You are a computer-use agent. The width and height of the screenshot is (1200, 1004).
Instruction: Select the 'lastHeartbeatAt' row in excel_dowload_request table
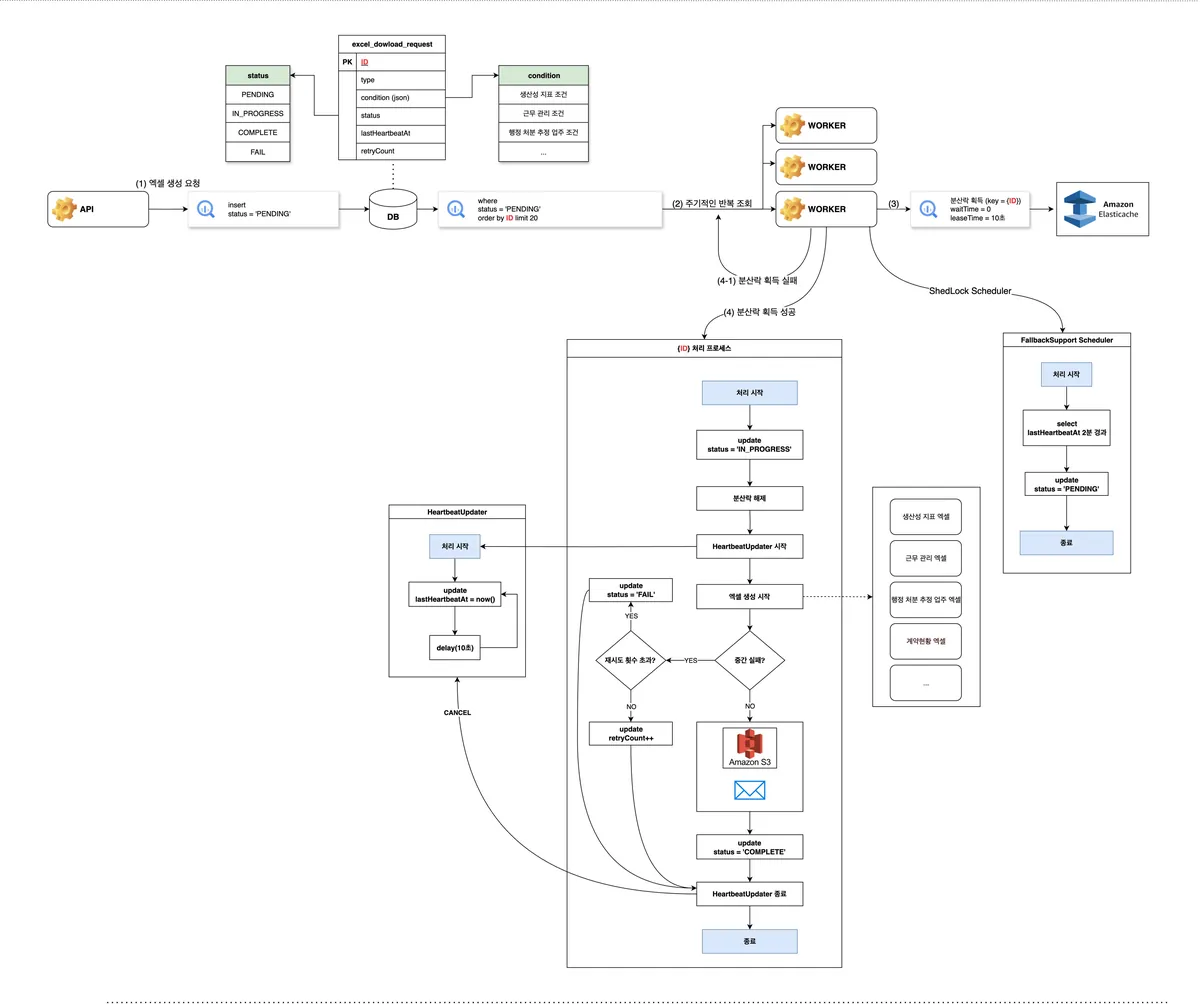click(401, 133)
